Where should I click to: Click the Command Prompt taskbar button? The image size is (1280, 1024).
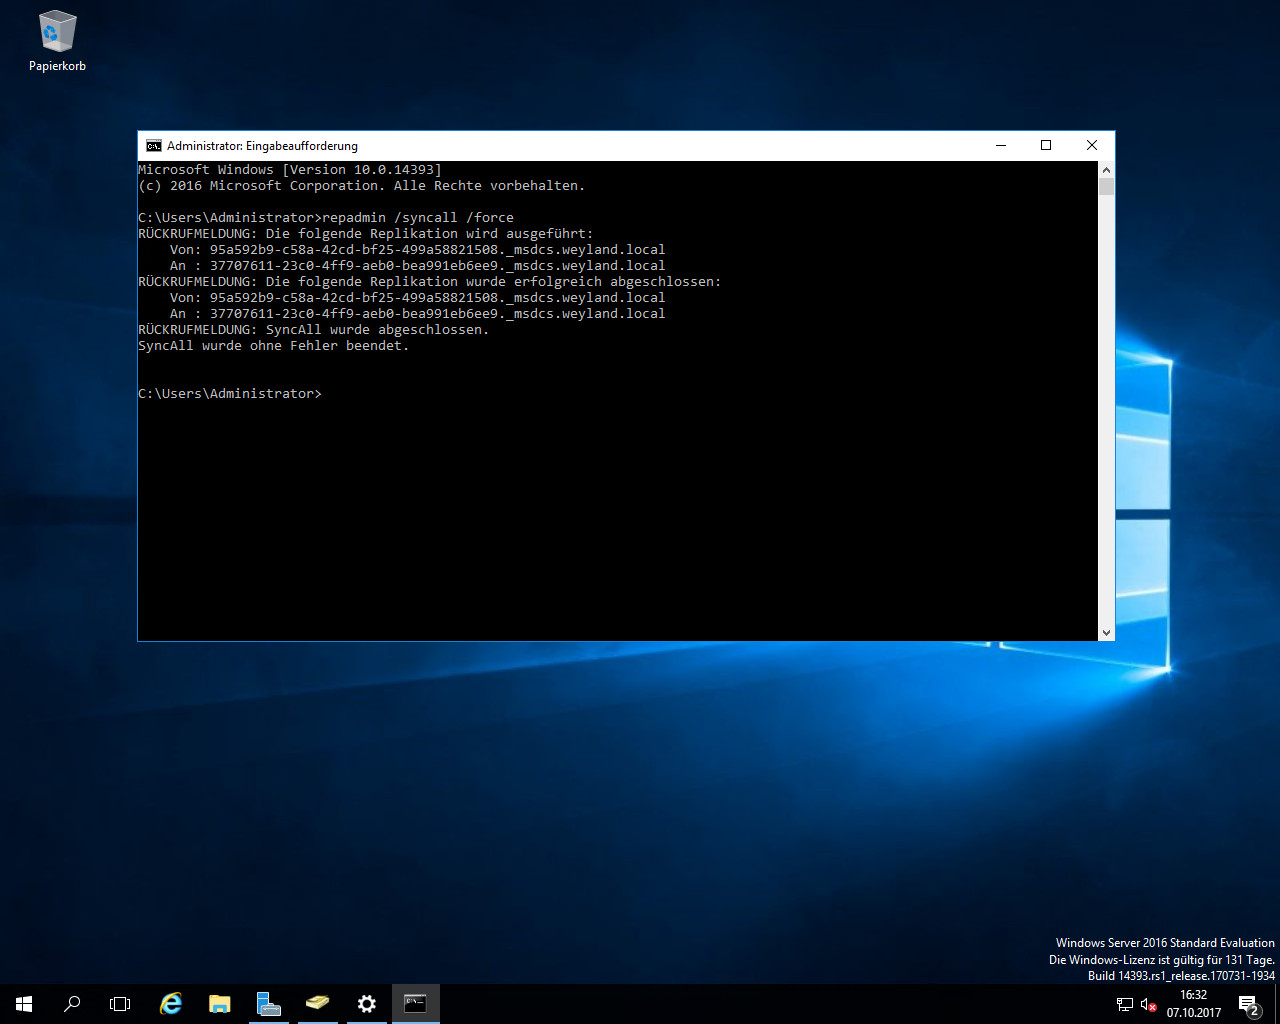(x=415, y=1003)
